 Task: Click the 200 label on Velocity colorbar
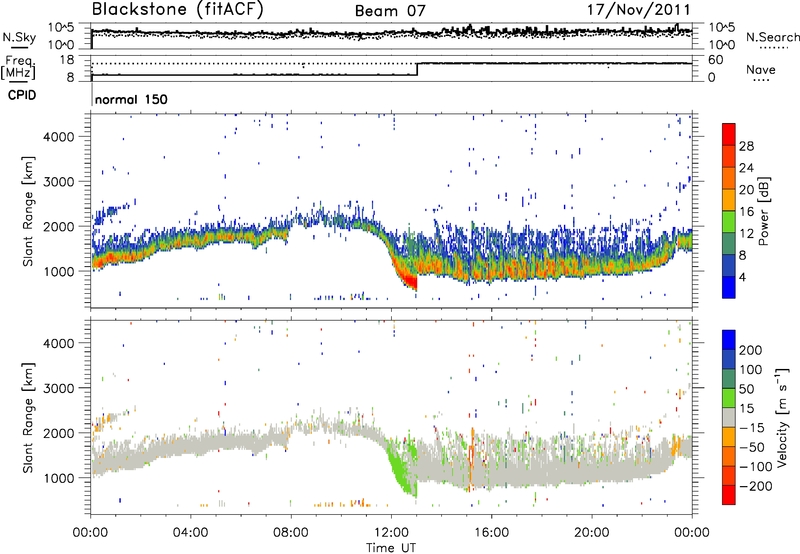coord(751,350)
